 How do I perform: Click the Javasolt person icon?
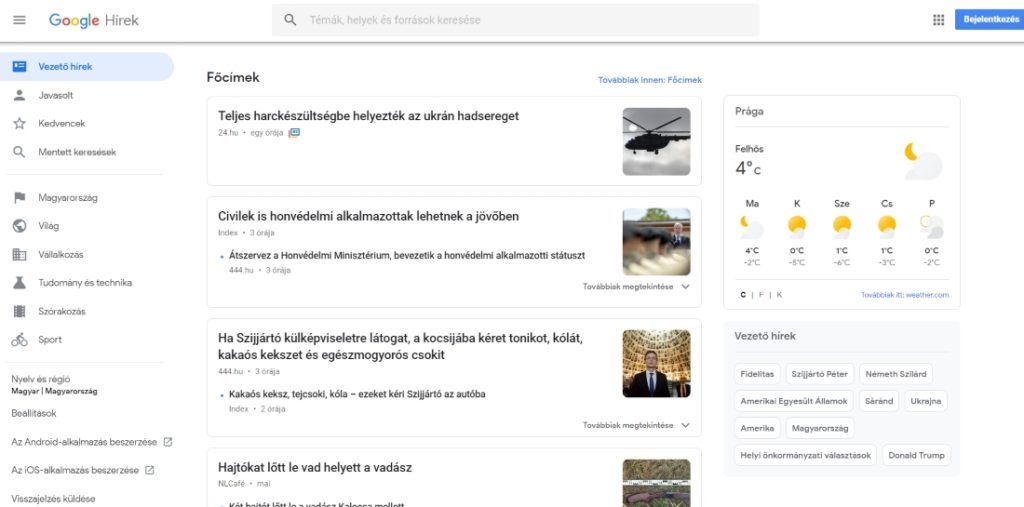20,95
